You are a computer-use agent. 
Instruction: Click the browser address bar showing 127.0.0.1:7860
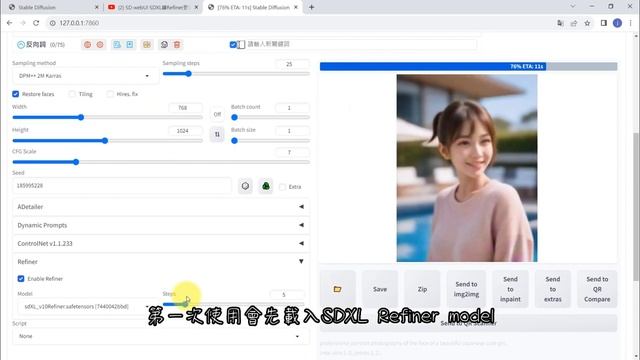pos(302,23)
